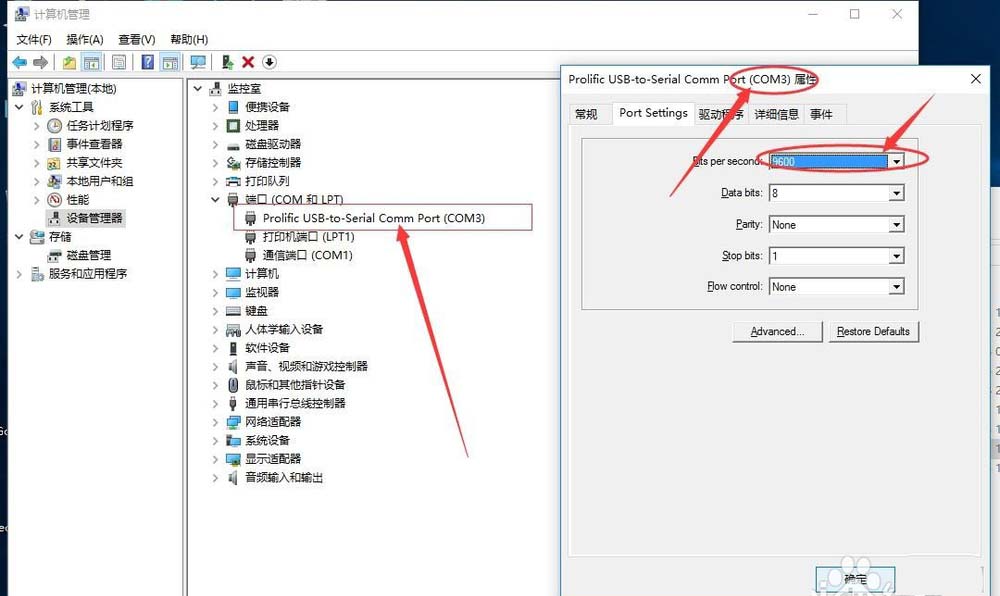Expand the 计算机 device category
This screenshot has height=596, width=1000.
click(216, 274)
